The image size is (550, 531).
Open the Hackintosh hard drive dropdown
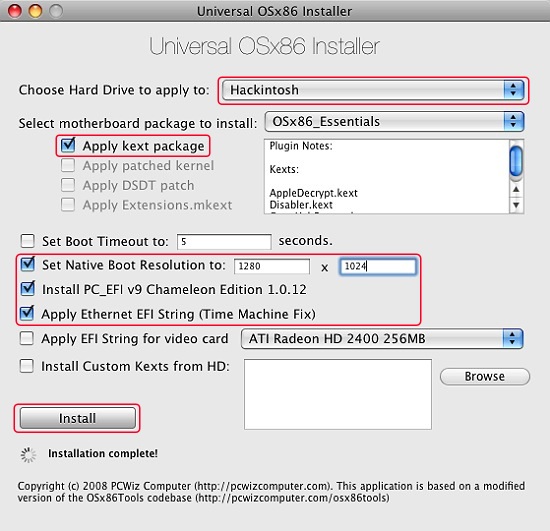point(373,90)
